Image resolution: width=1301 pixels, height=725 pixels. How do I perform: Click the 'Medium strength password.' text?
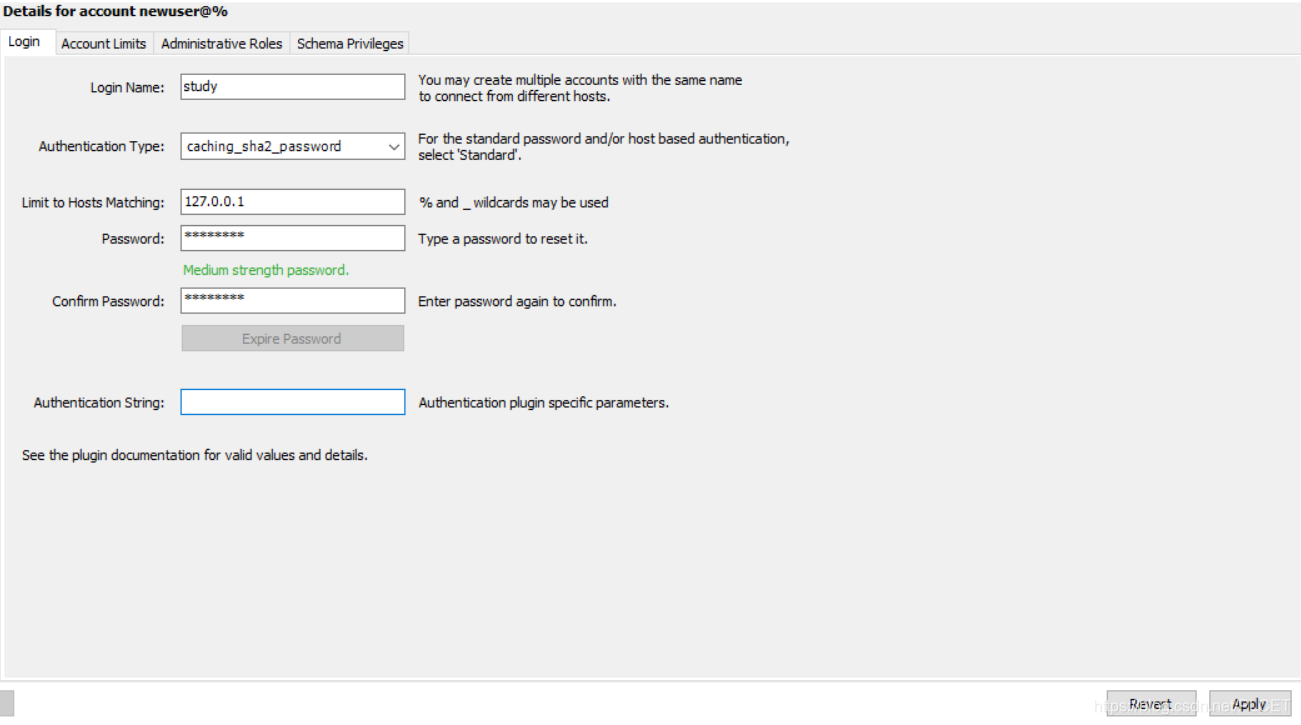[x=266, y=270]
